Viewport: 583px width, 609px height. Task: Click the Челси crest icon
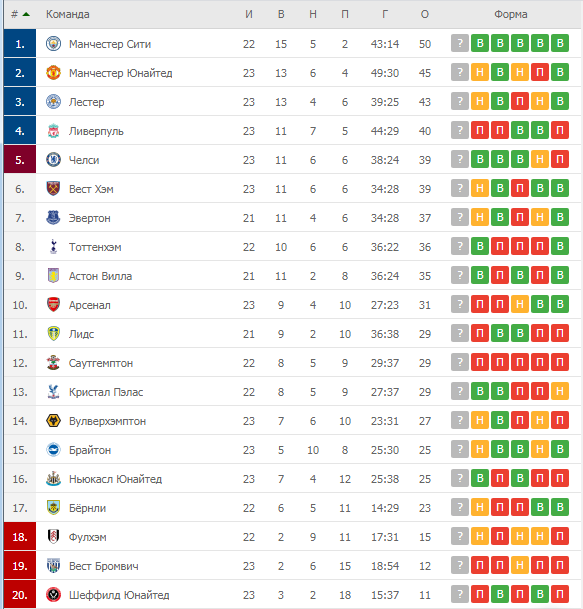[53, 160]
